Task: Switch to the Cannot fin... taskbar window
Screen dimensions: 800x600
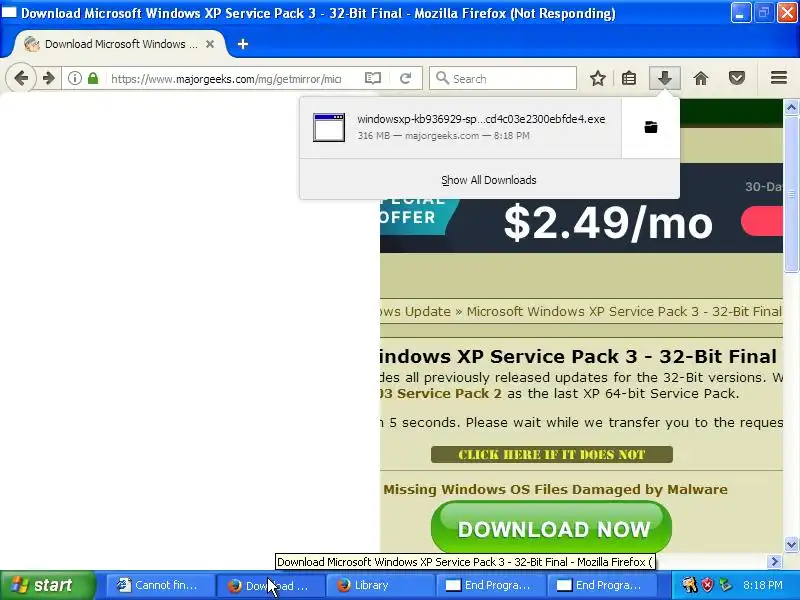Action: pos(159,585)
